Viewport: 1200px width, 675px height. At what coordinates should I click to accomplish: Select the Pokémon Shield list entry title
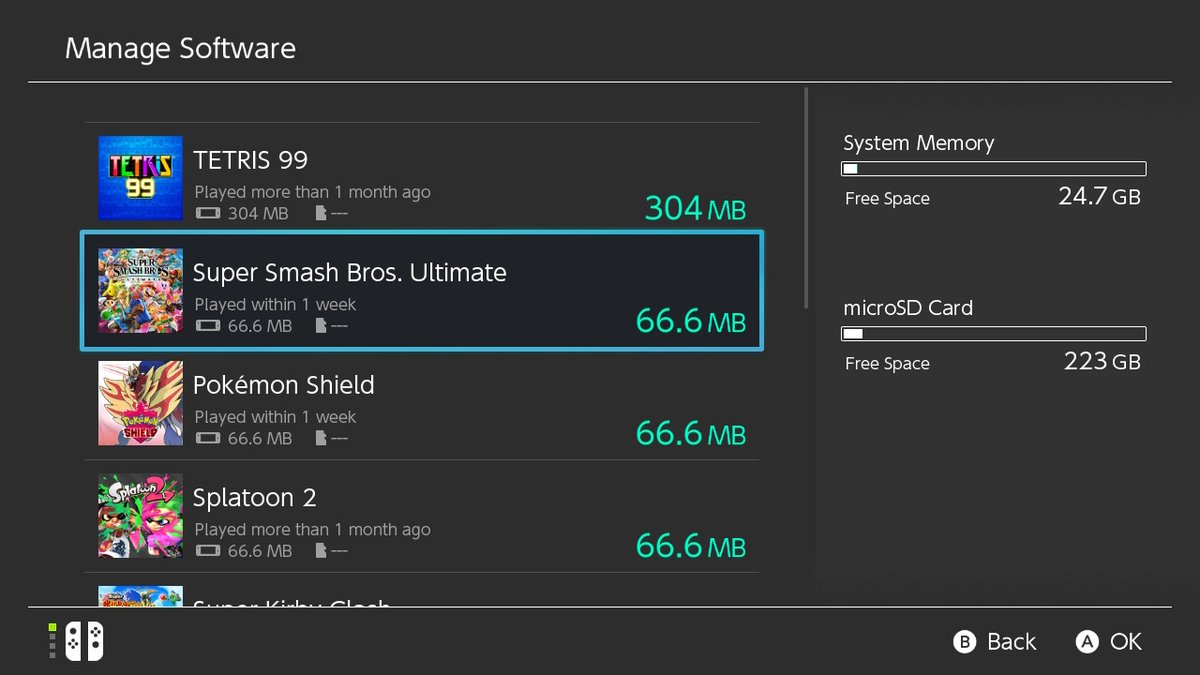pos(283,385)
